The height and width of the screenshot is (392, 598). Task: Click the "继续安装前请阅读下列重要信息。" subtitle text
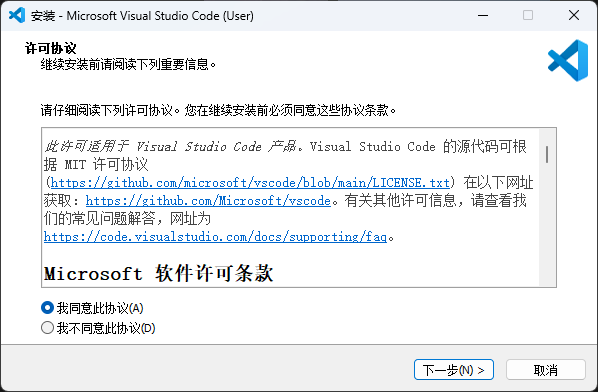(129, 64)
